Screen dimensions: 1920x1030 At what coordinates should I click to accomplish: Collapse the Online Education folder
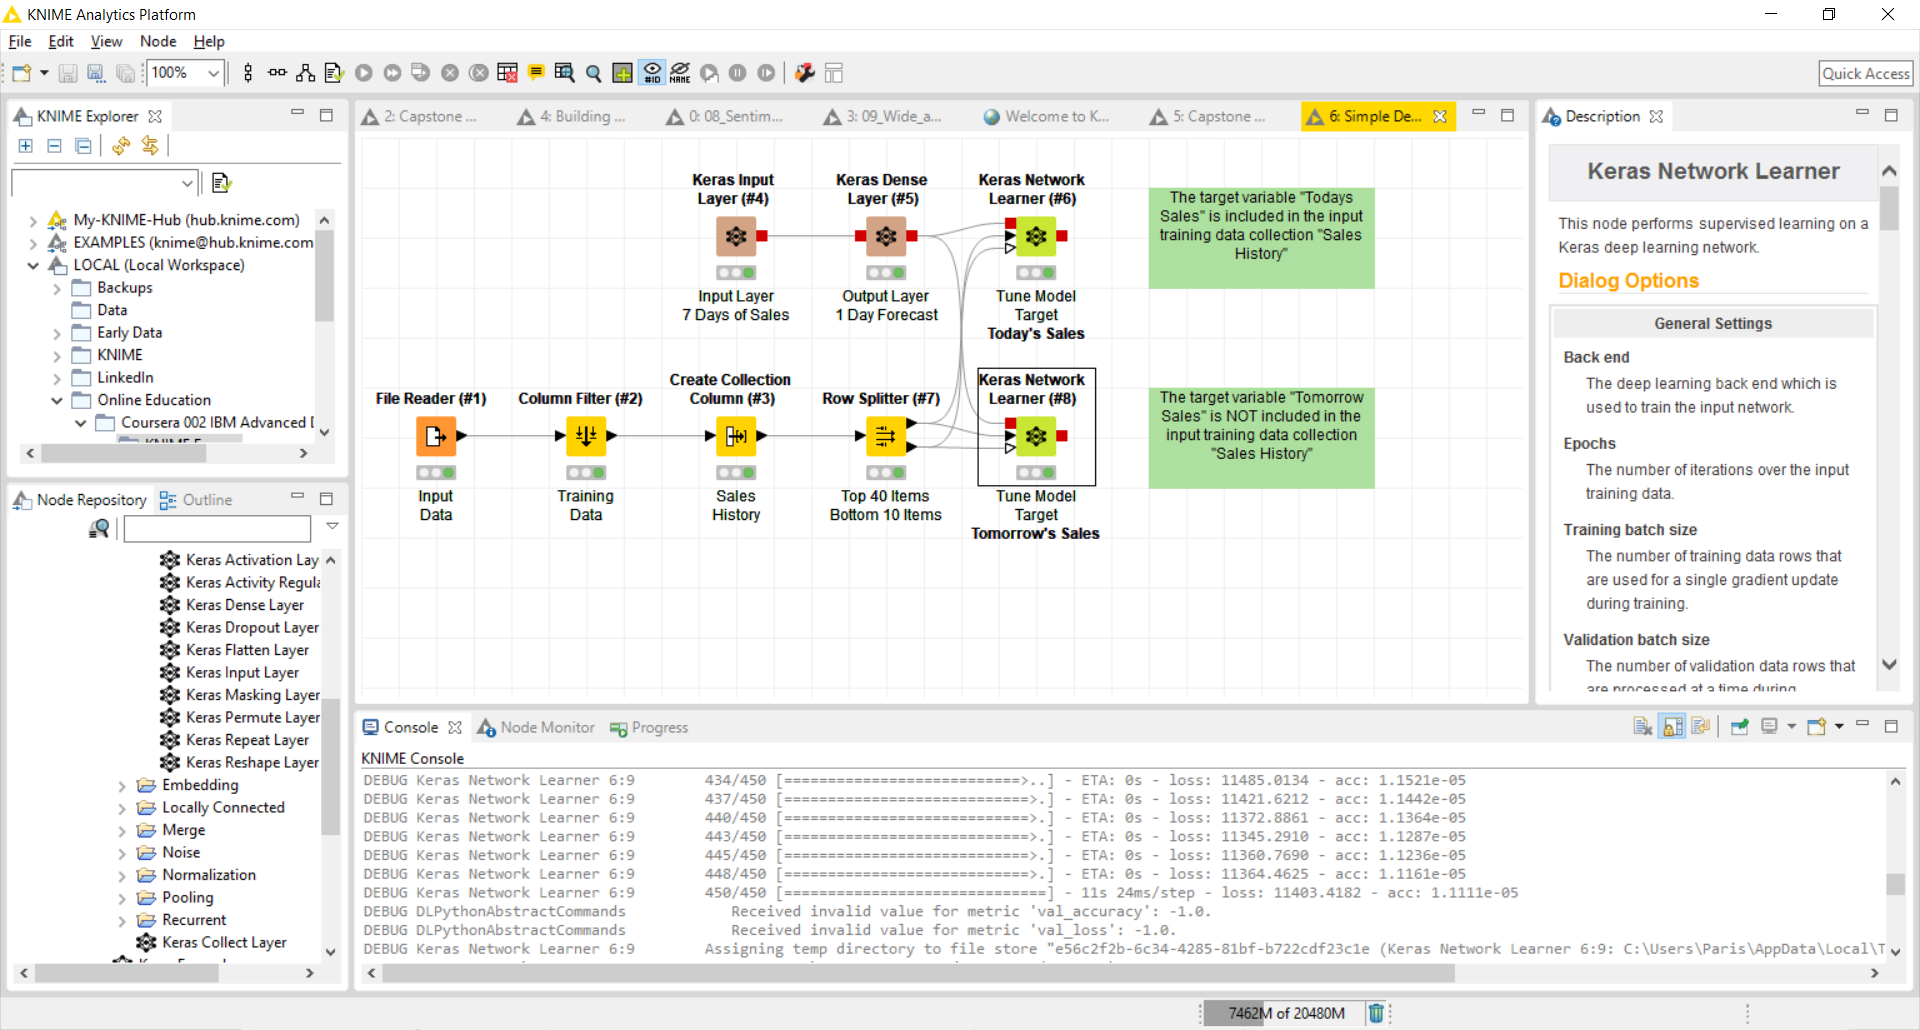(57, 400)
